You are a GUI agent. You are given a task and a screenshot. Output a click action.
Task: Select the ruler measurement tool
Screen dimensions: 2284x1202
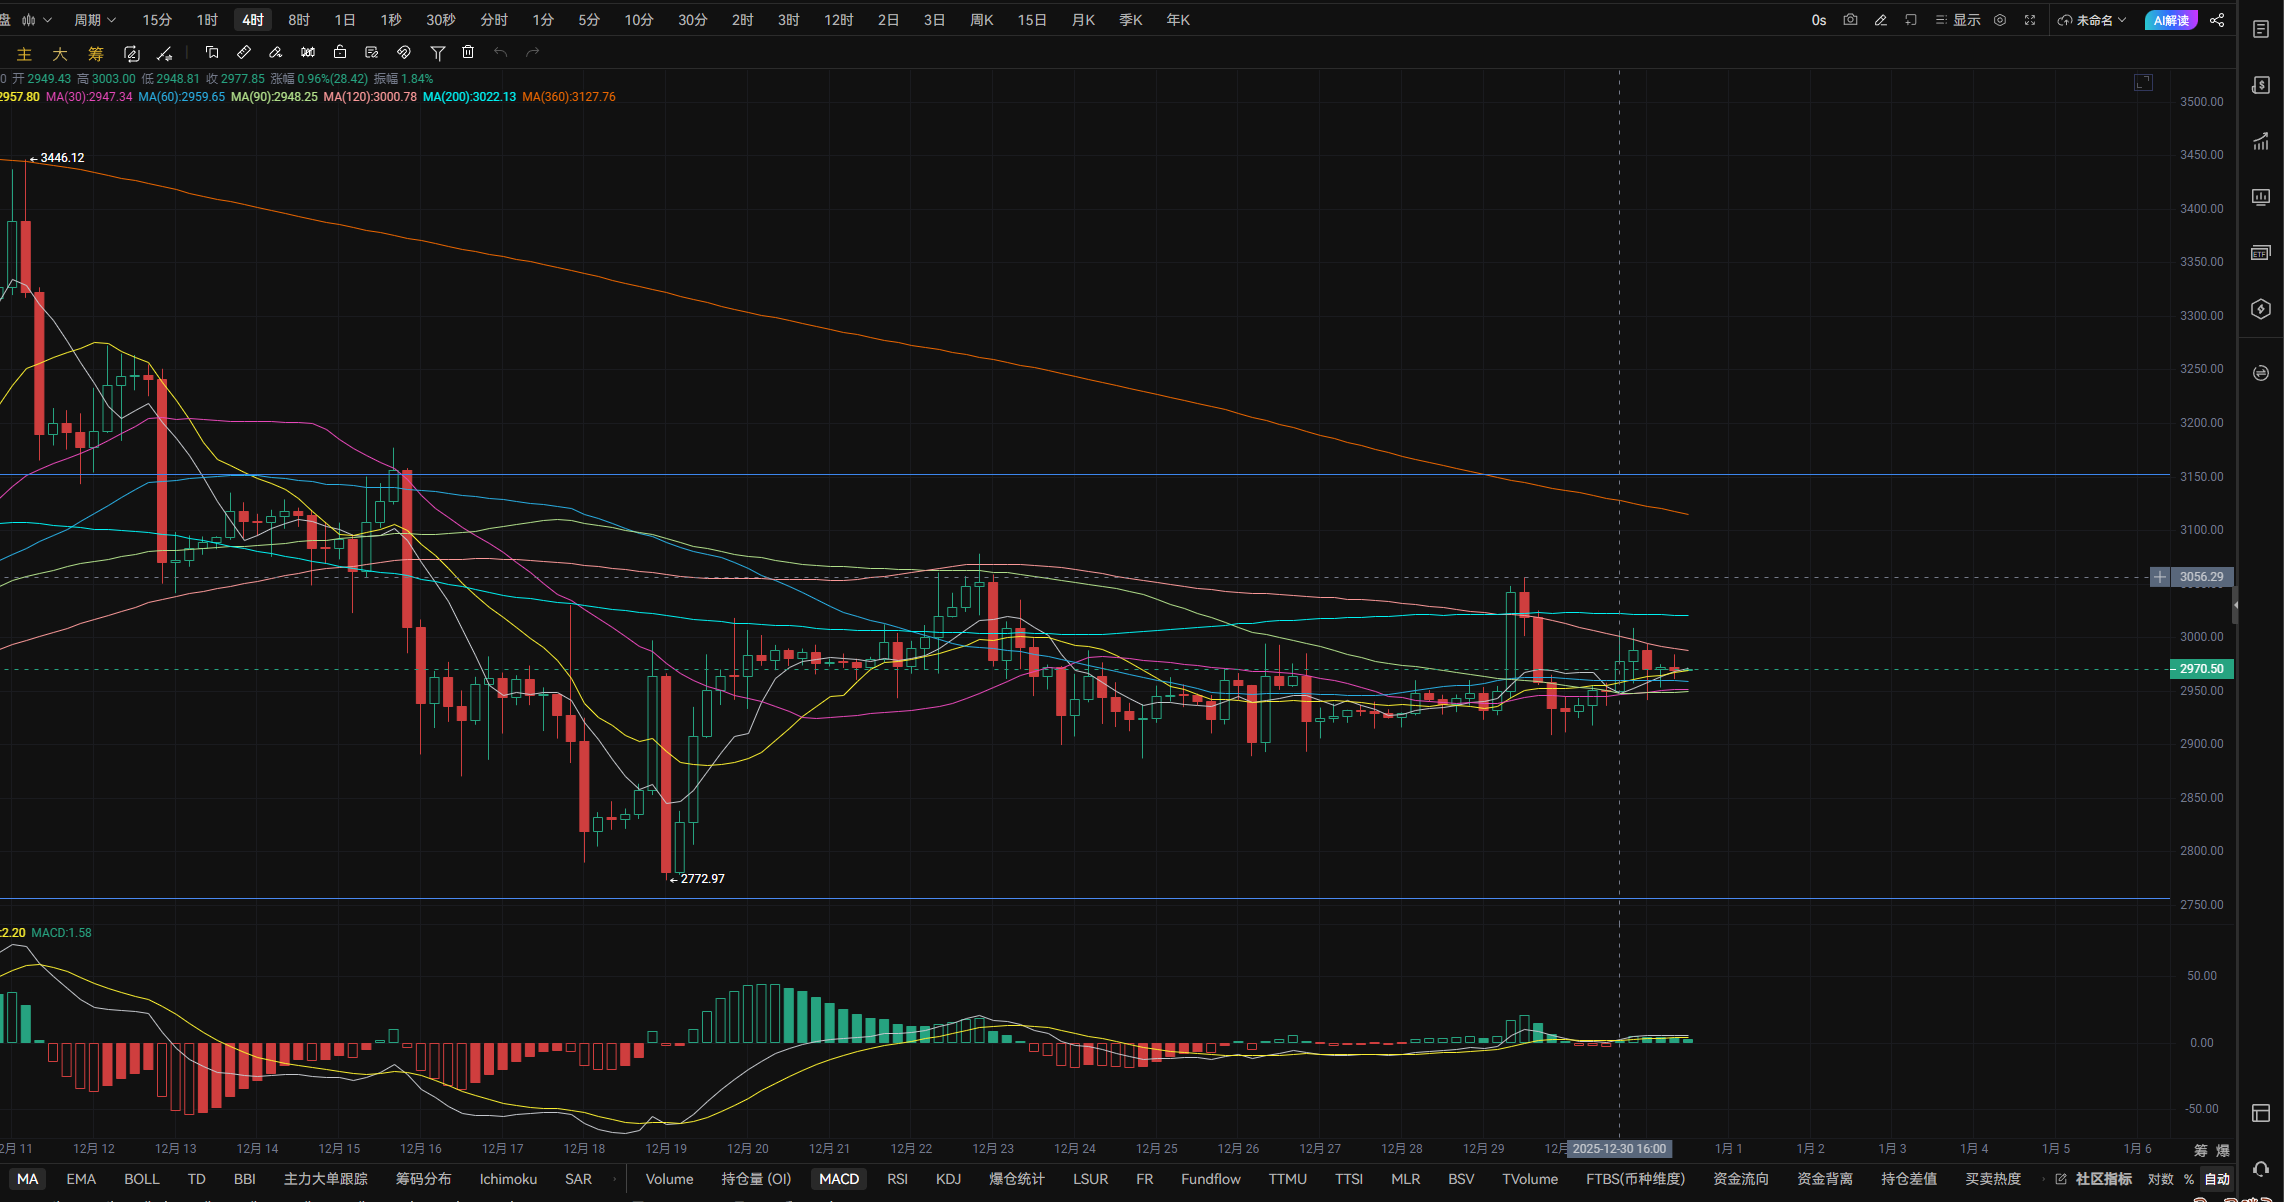[x=243, y=53]
